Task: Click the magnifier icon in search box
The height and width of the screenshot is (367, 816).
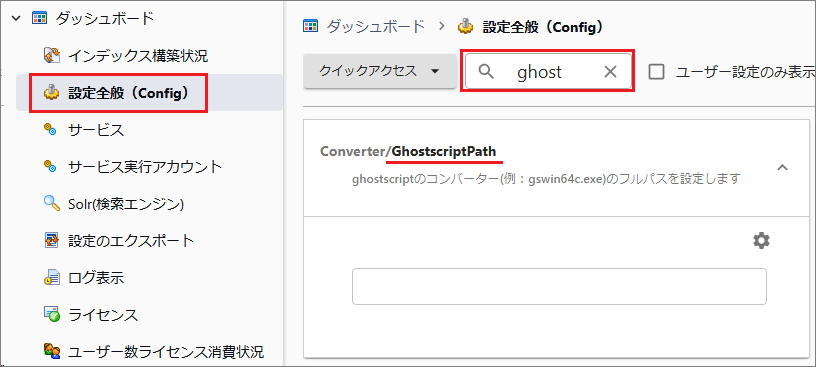Action: click(x=486, y=71)
